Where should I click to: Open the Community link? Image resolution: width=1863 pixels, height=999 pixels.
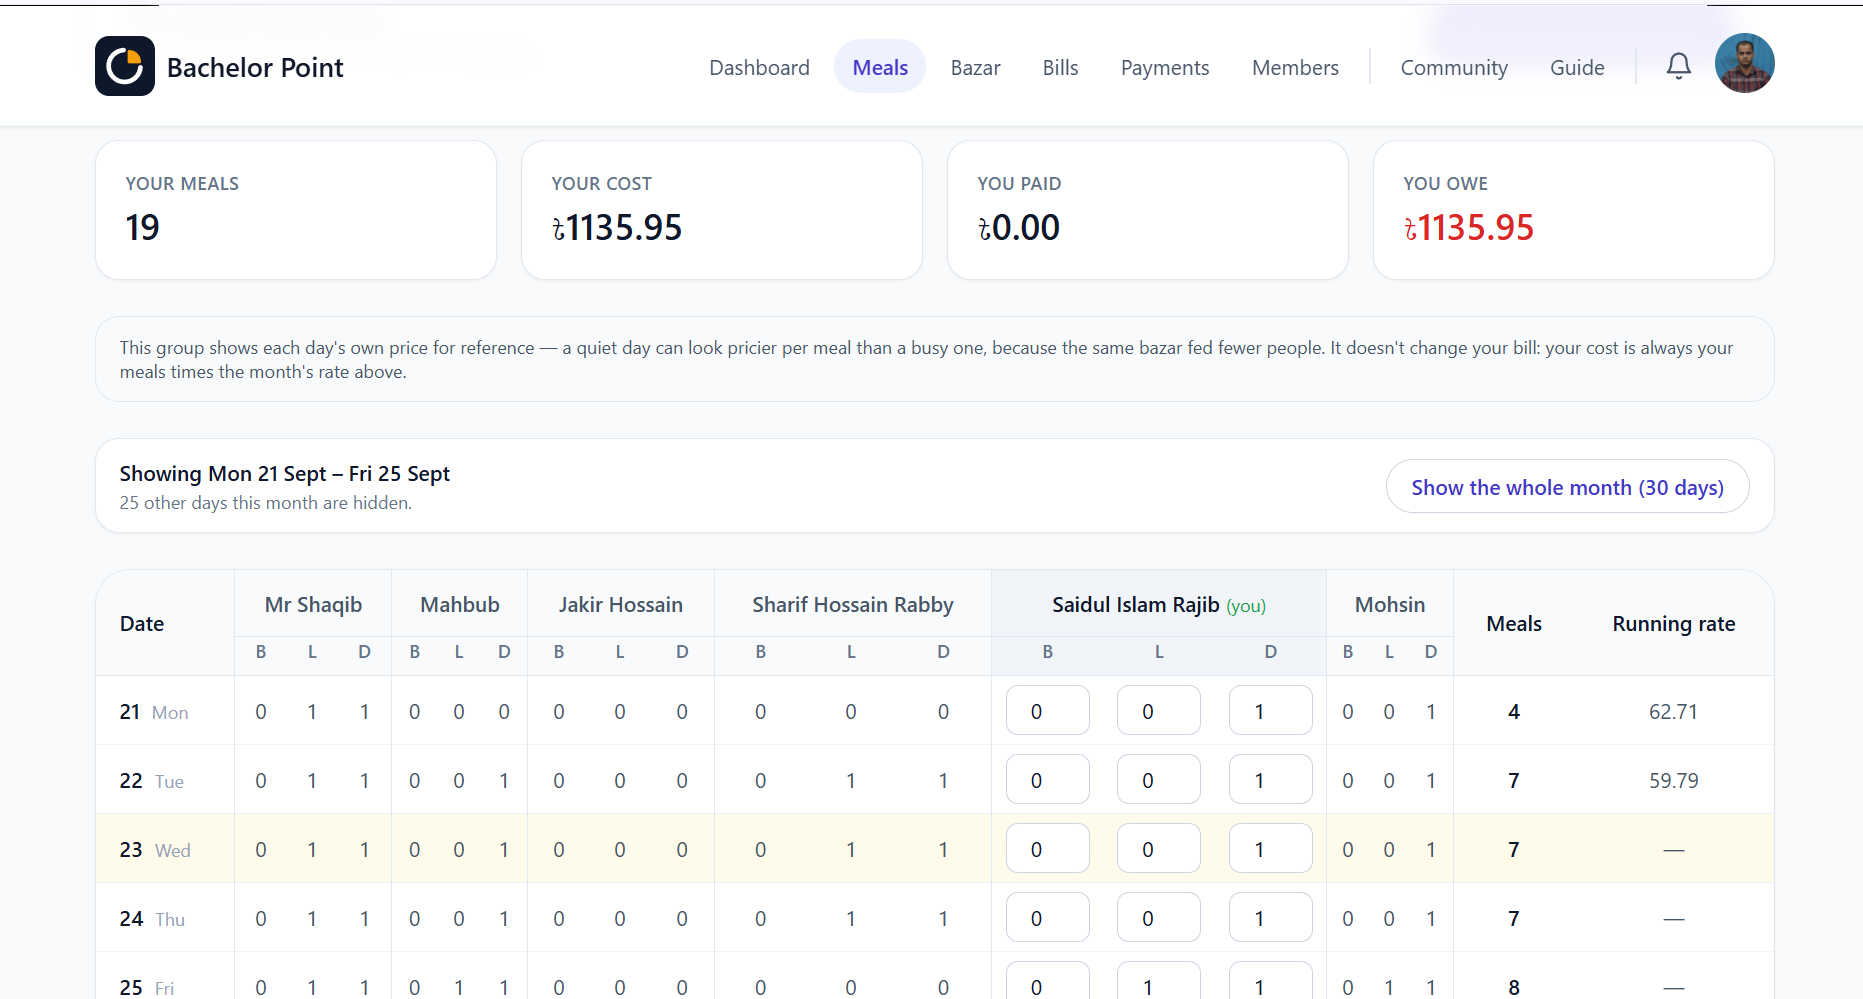(x=1454, y=67)
